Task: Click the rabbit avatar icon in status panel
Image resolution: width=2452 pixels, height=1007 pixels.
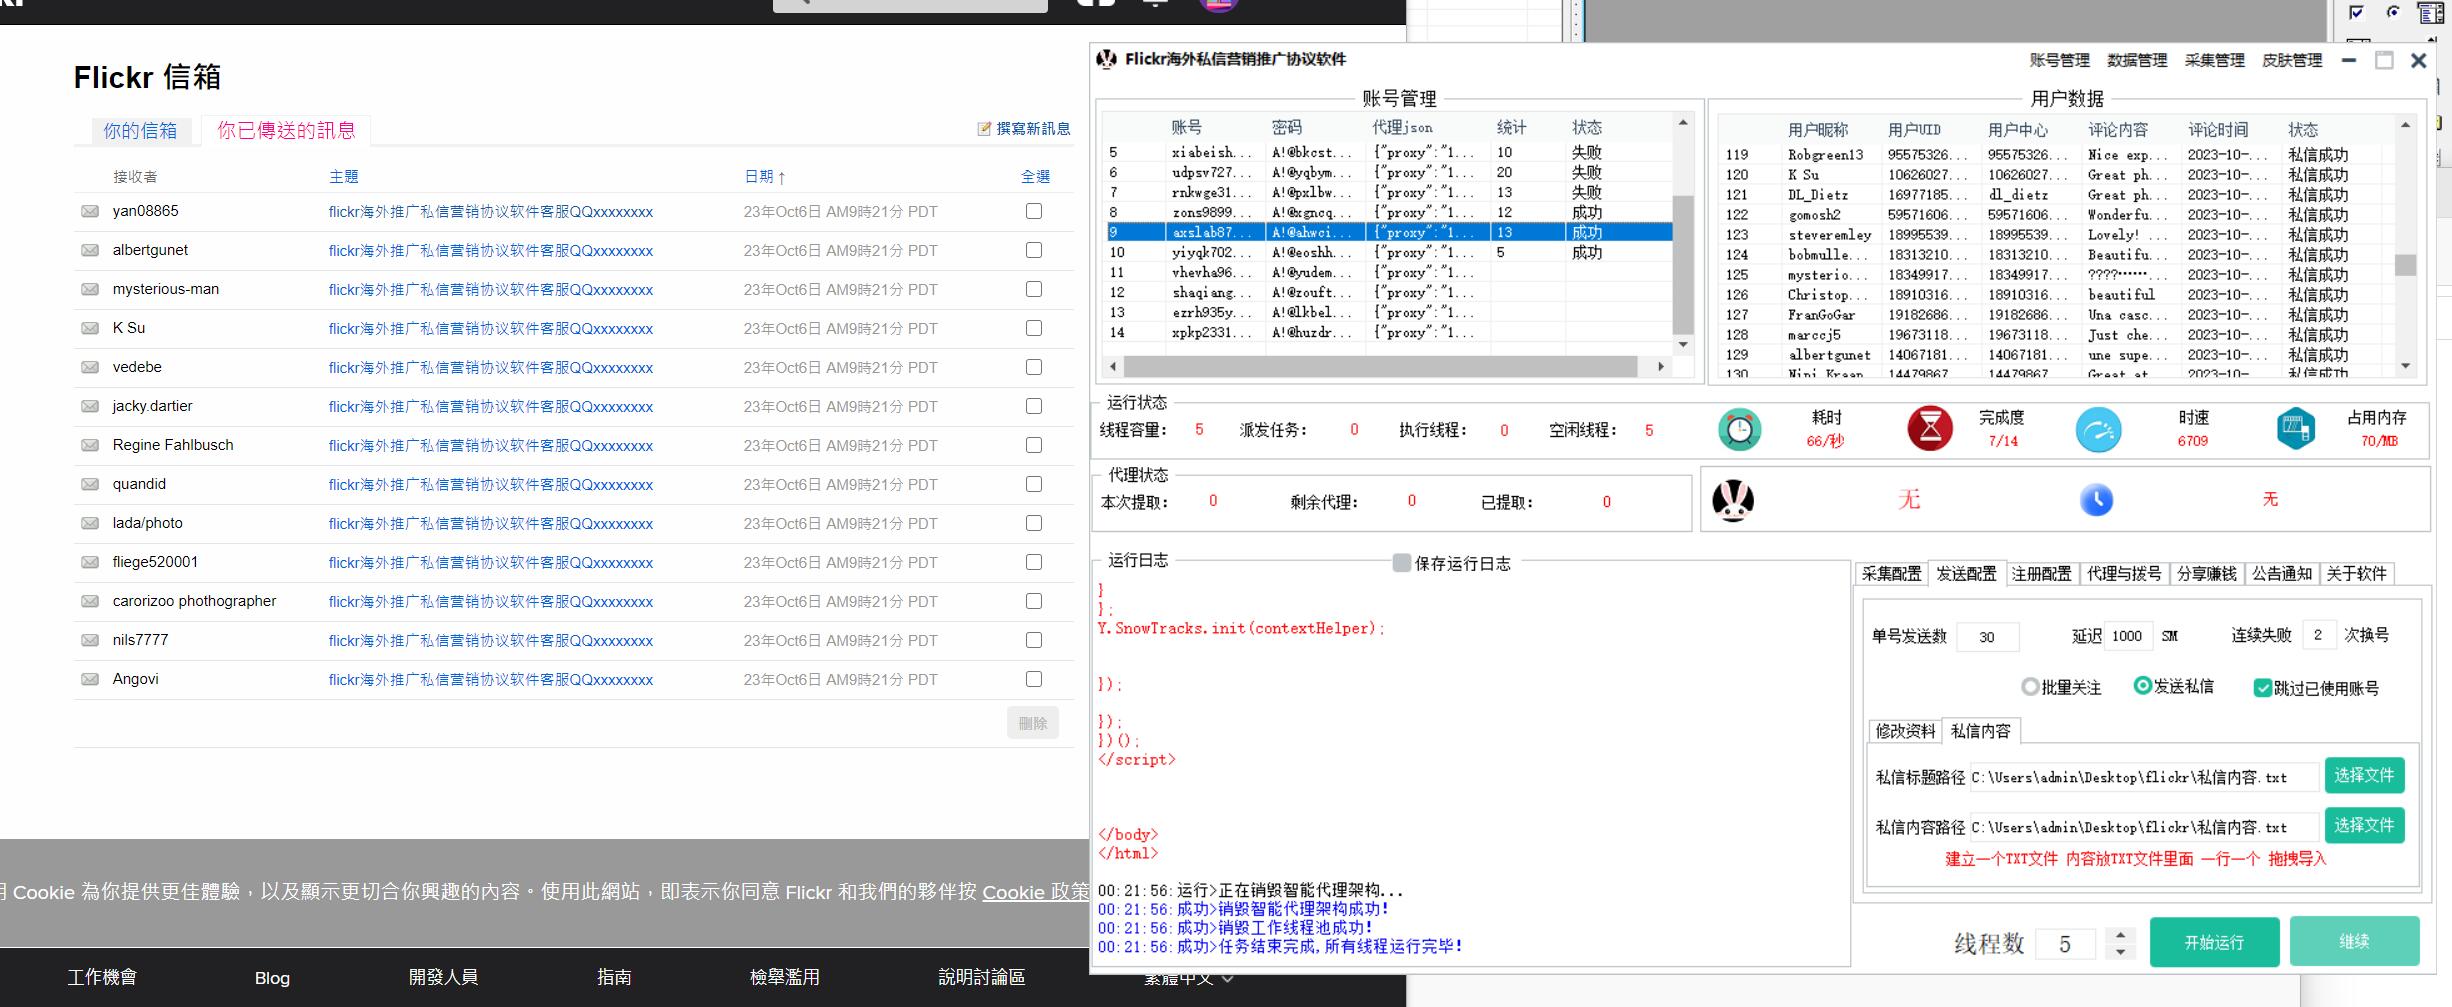Action: pyautogui.click(x=1732, y=500)
